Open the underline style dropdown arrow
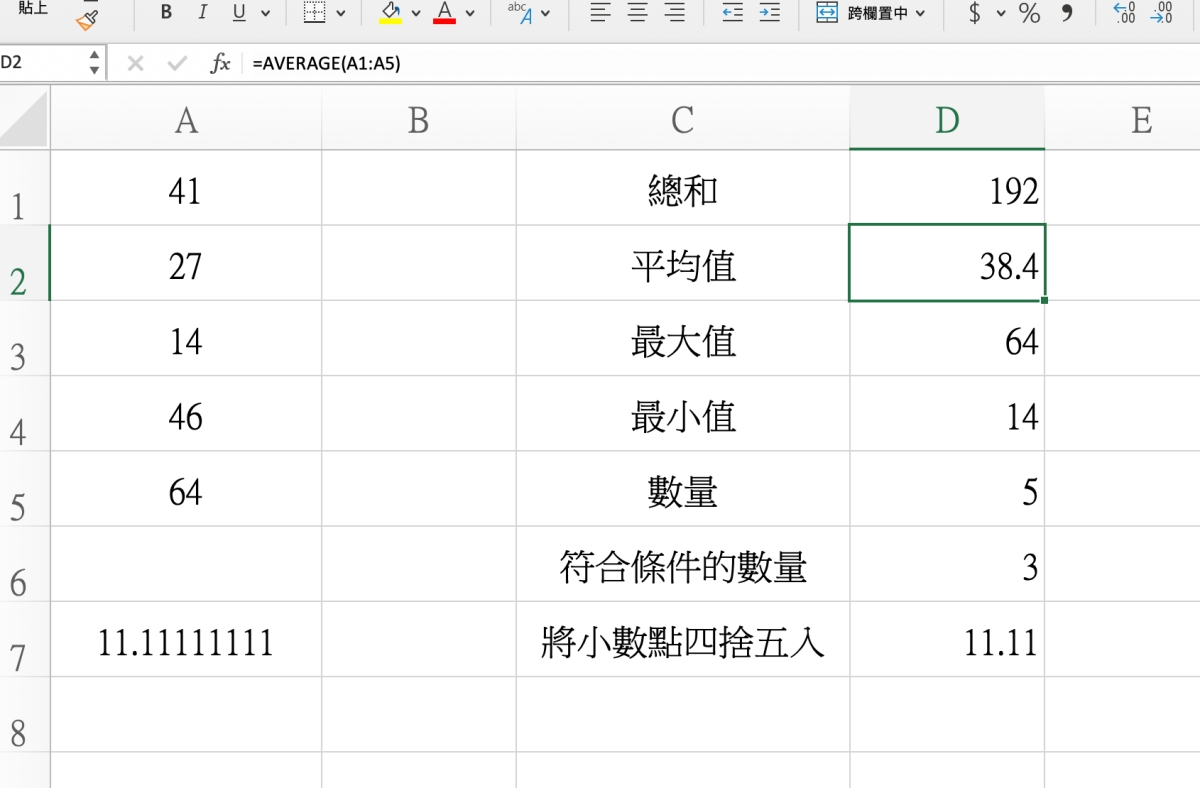 point(265,14)
